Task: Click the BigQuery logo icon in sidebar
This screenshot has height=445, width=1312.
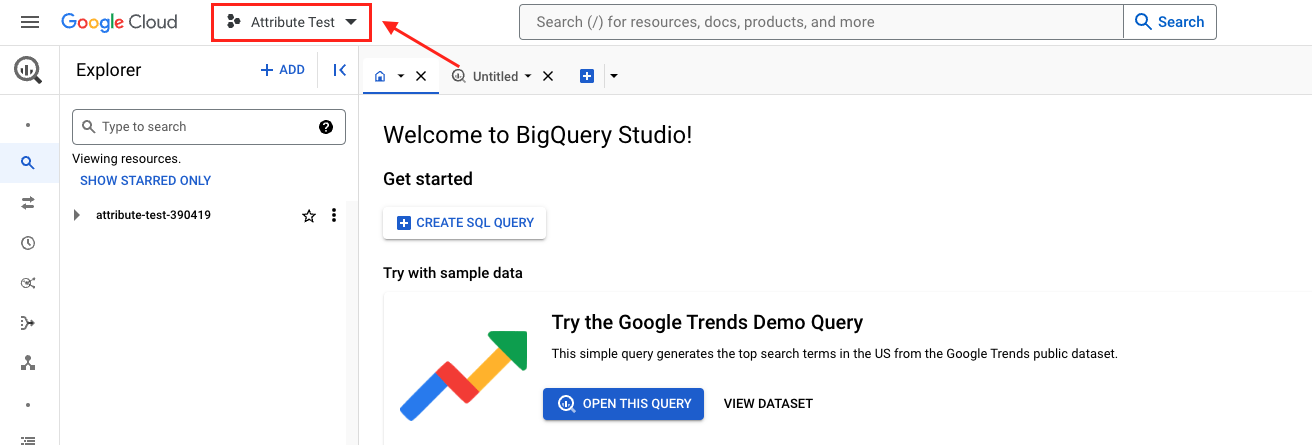Action: point(28,70)
